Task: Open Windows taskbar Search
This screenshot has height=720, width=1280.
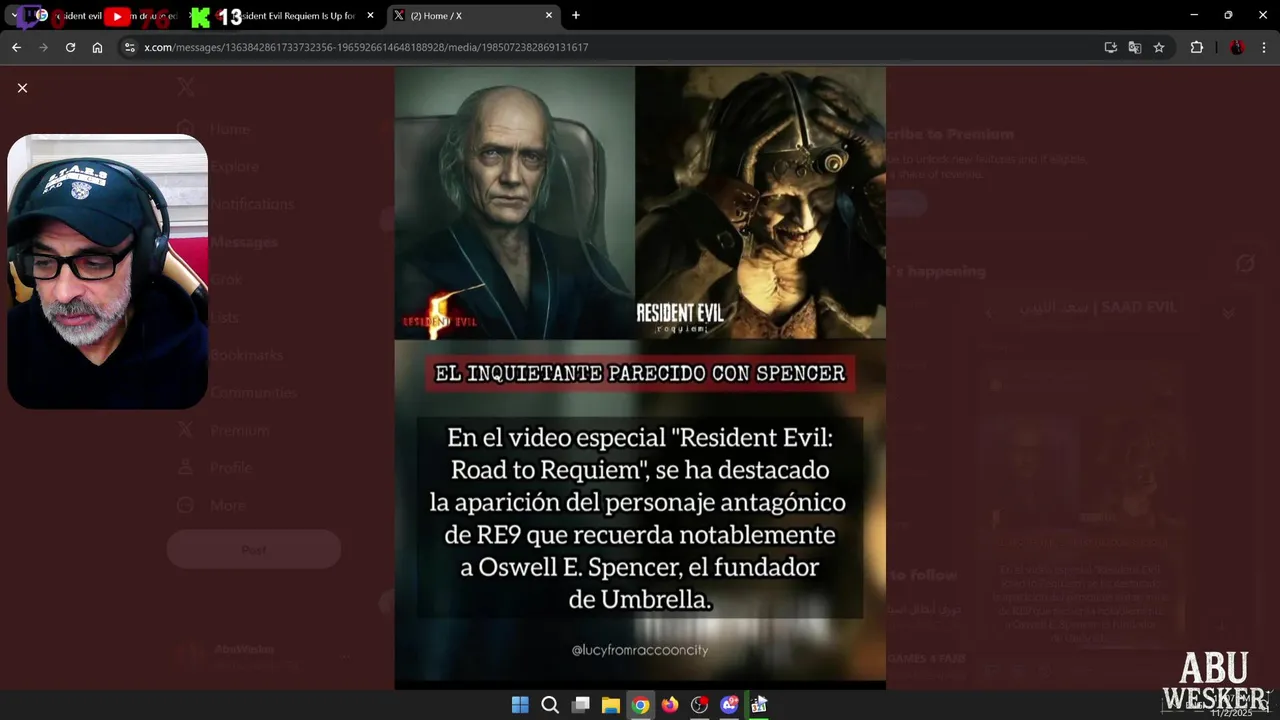Action: click(x=550, y=705)
